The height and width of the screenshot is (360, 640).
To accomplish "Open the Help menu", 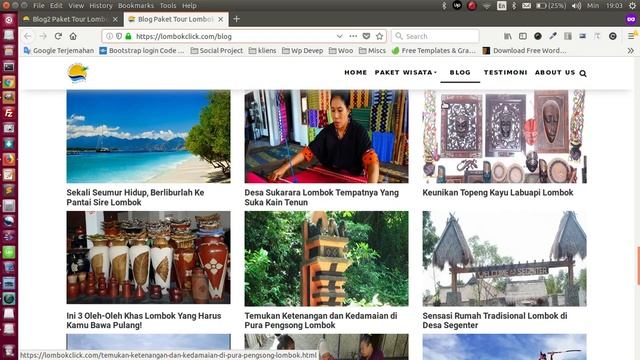I will coord(189,6).
